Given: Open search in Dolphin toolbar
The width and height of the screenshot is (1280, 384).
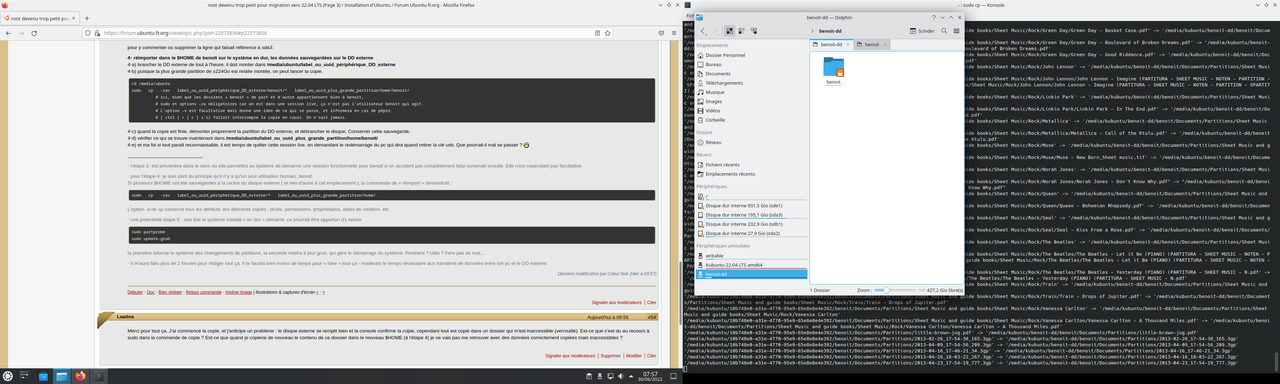Looking at the screenshot, I should [944, 31].
